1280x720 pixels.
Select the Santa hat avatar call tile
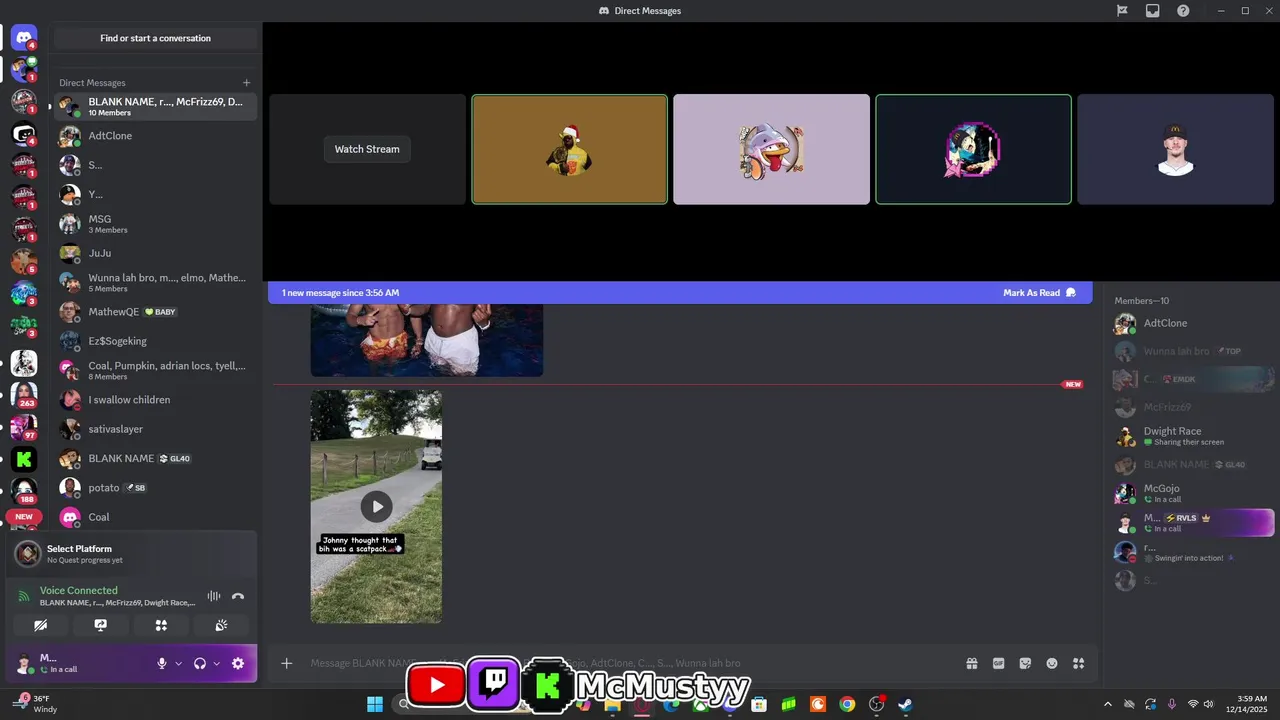coord(570,149)
